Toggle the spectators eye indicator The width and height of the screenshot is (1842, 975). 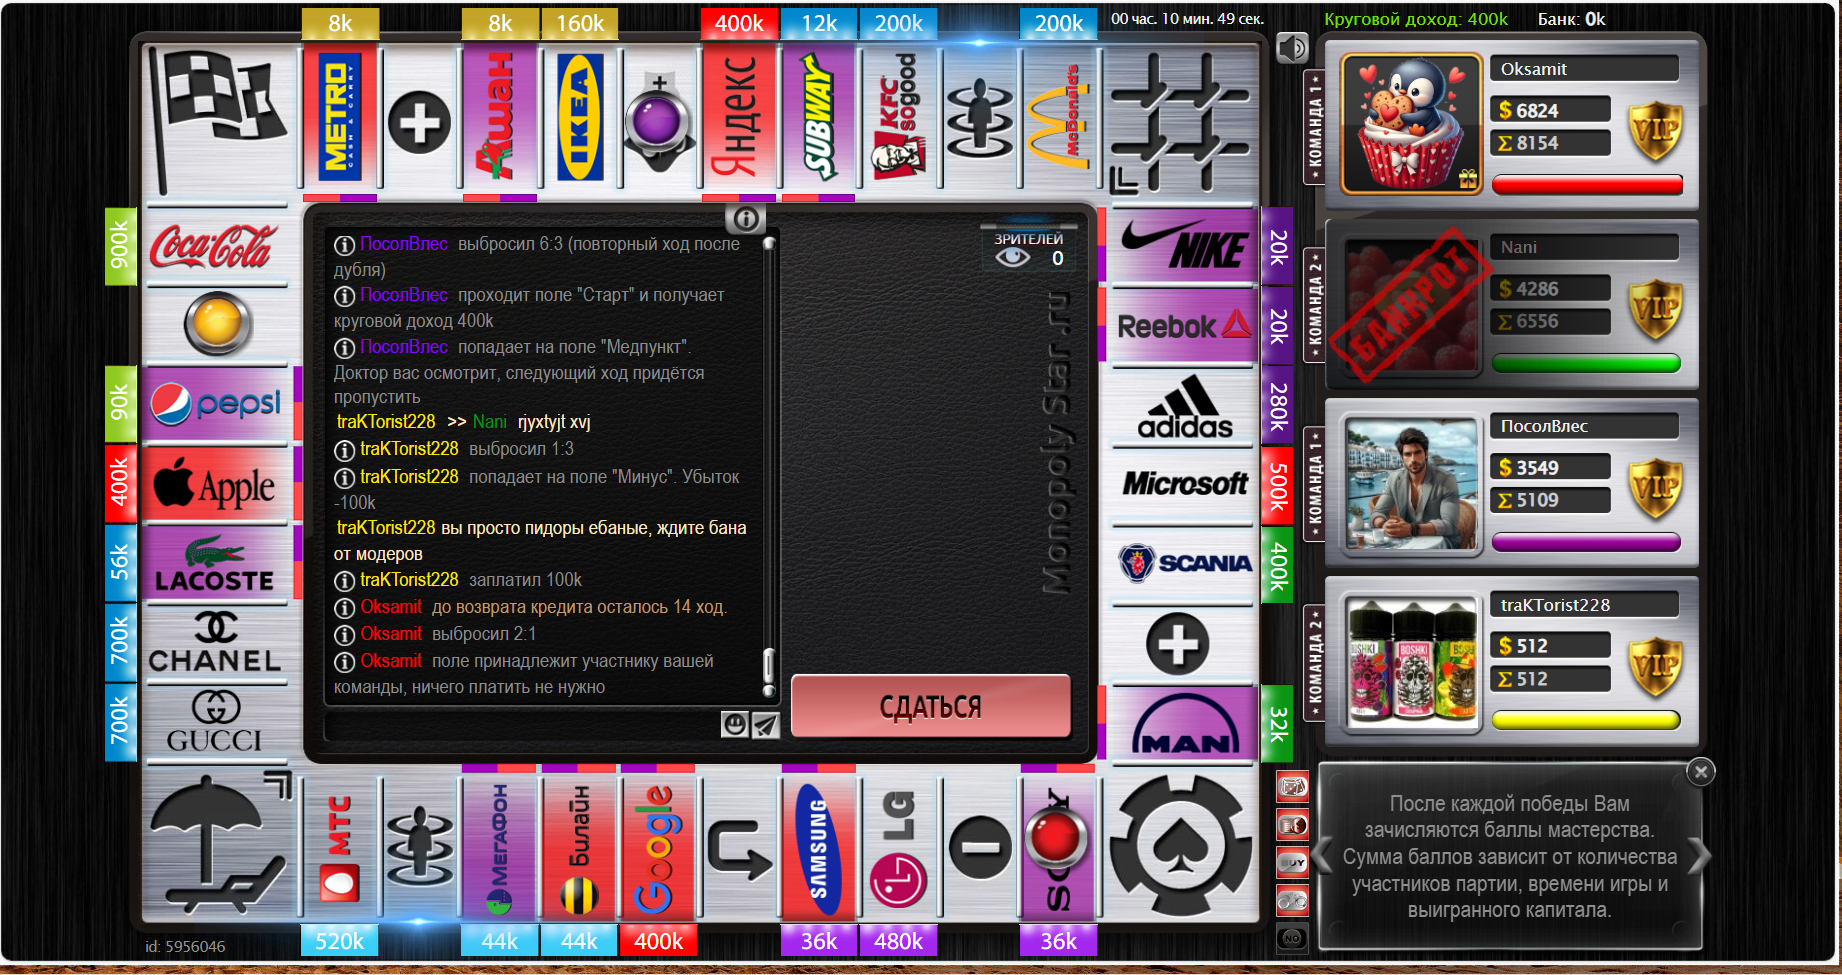click(x=1012, y=258)
